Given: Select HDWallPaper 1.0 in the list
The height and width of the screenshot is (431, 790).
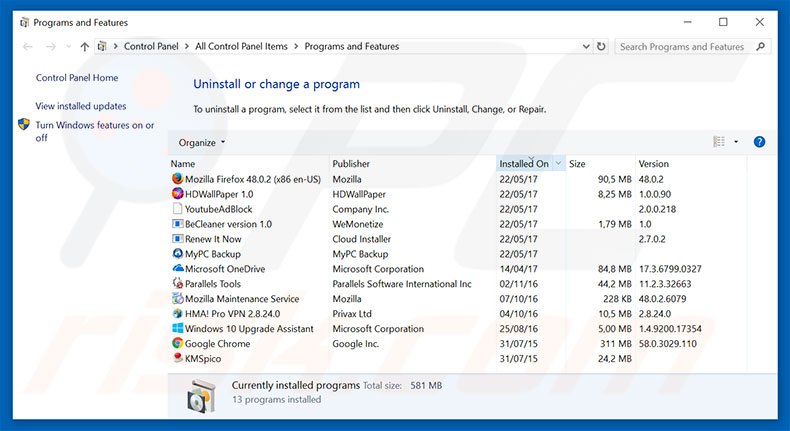Looking at the screenshot, I should [219, 194].
